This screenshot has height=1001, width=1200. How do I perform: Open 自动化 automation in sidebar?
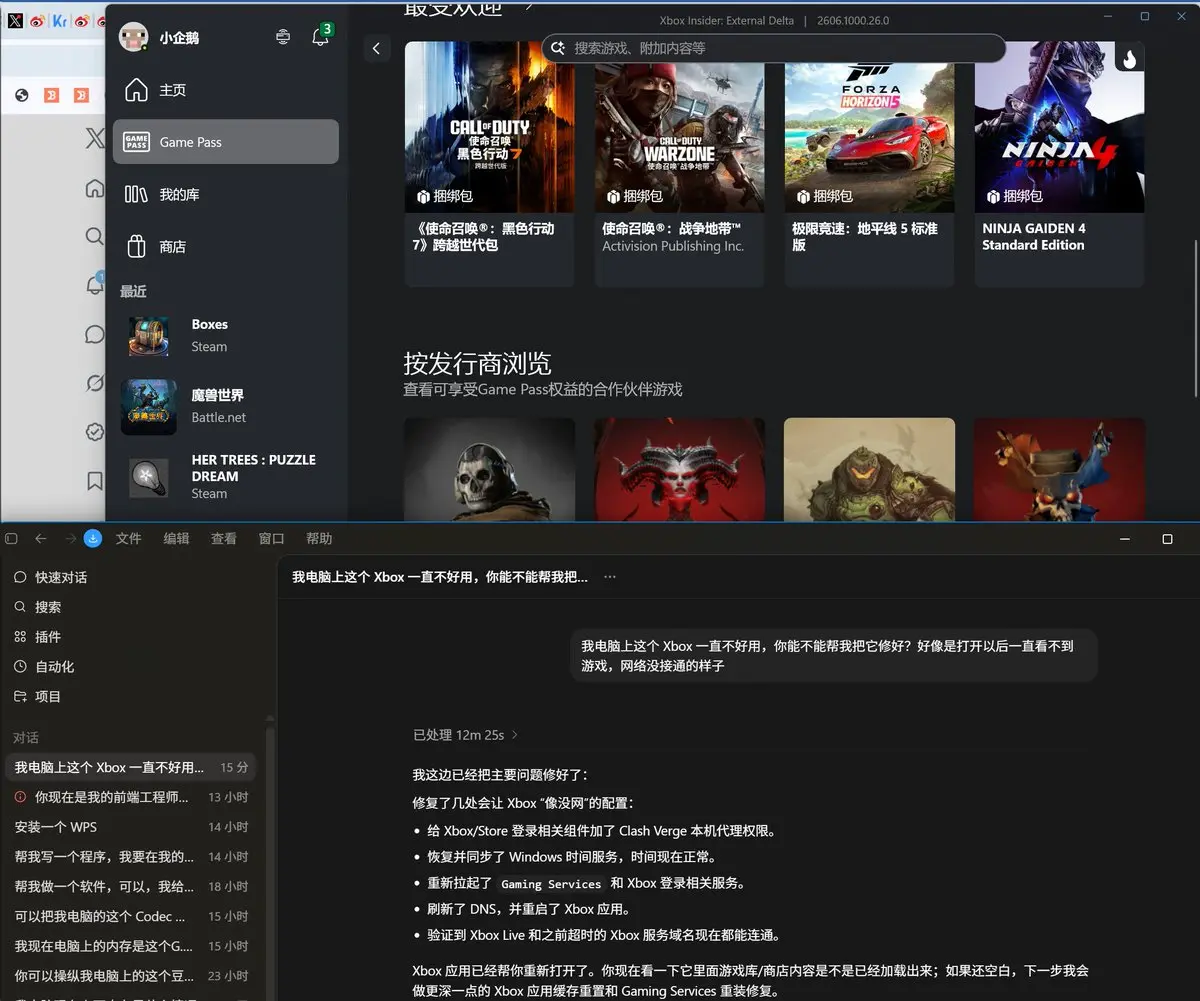coord(130,666)
